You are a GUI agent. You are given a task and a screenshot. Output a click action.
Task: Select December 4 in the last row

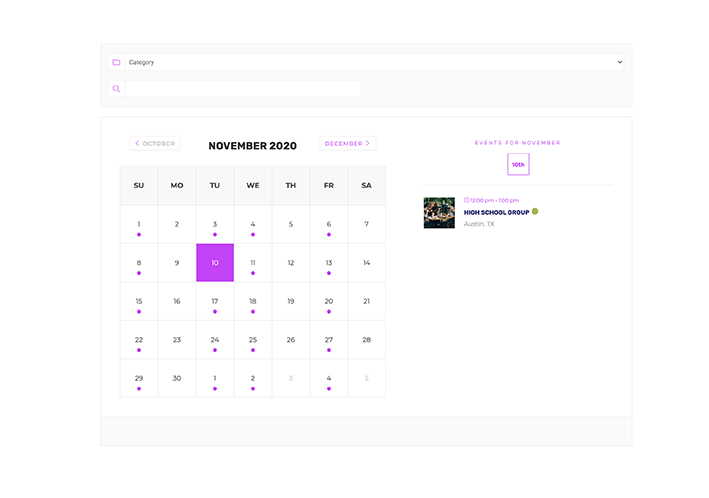coord(329,378)
